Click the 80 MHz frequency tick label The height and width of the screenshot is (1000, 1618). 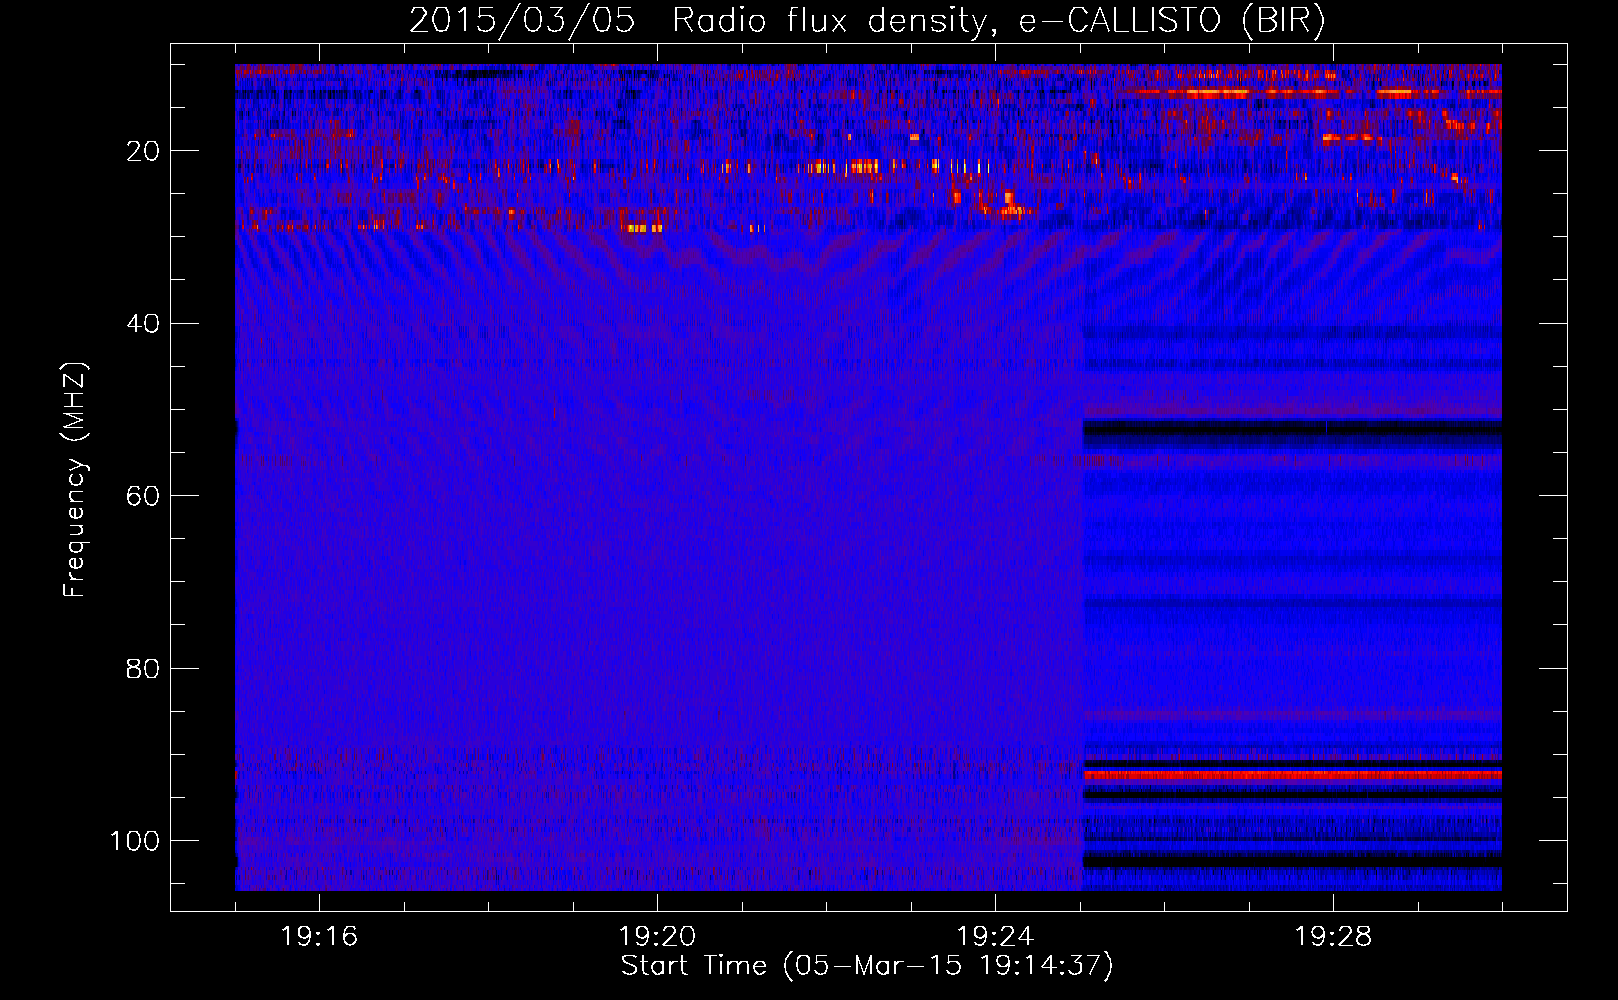click(x=143, y=669)
